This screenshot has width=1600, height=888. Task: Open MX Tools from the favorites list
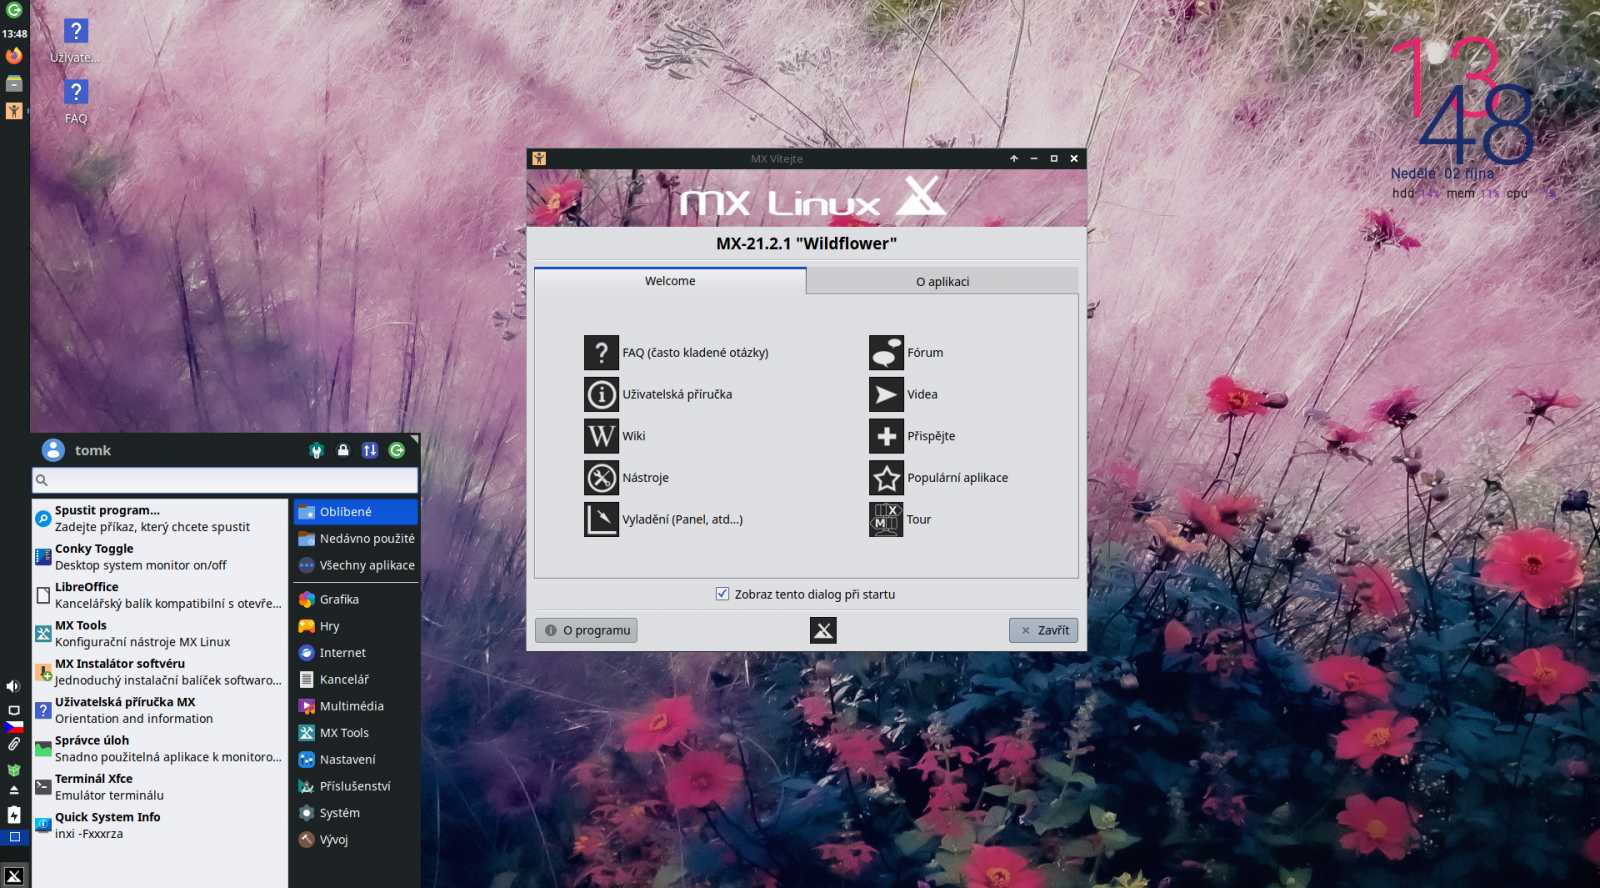pyautogui.click(x=160, y=634)
